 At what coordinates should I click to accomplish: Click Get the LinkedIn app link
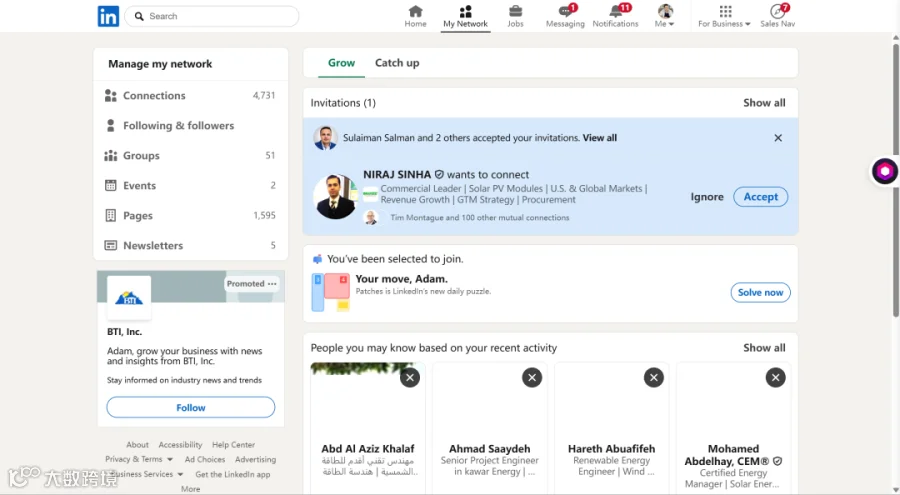[x=232, y=474]
